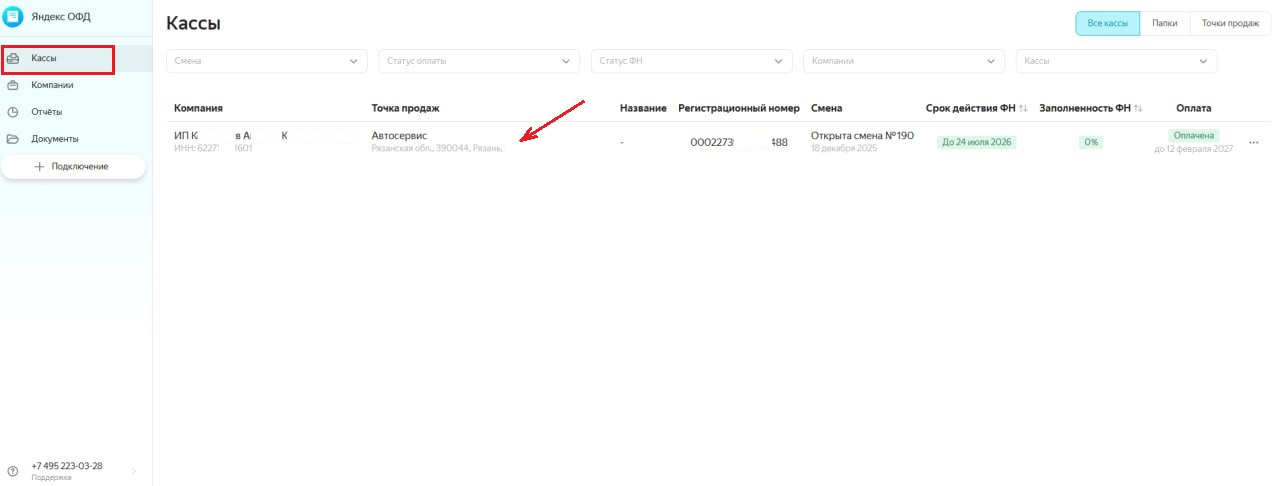Switch to the Точки продаж tab
1280x486 pixels.
coord(1229,23)
